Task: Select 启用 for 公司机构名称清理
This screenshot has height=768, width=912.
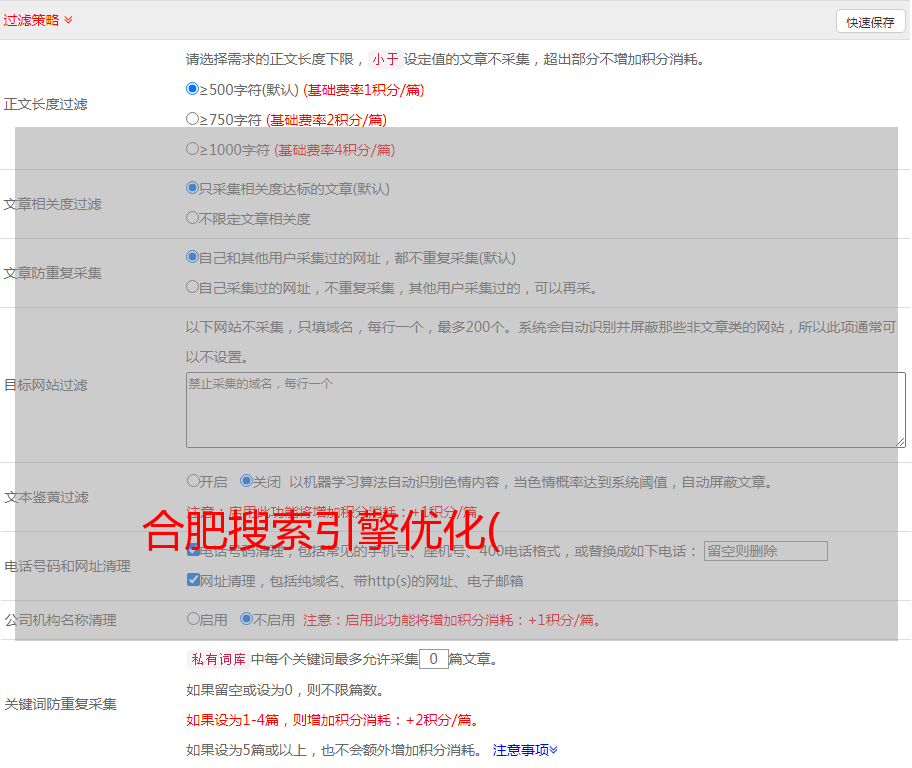Action: coord(193,619)
